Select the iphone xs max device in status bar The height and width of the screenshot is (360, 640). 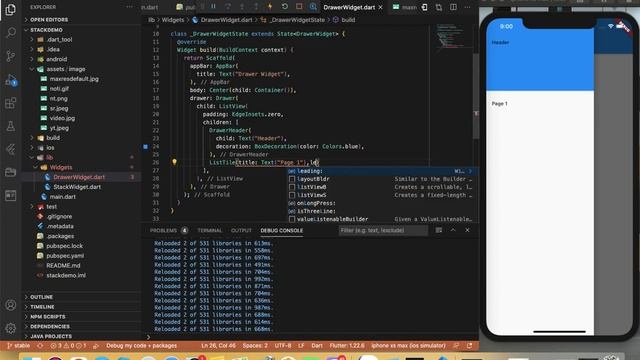[408, 346]
